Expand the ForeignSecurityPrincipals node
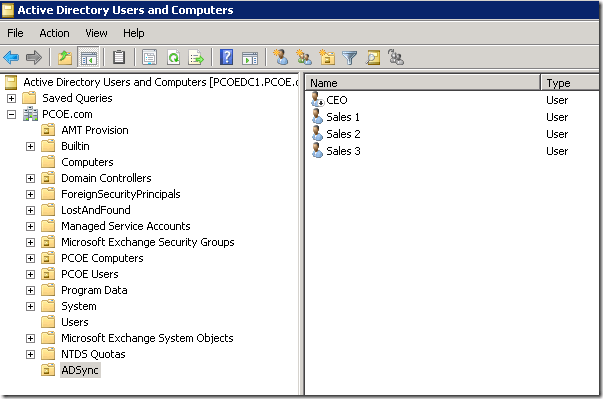 (30, 195)
